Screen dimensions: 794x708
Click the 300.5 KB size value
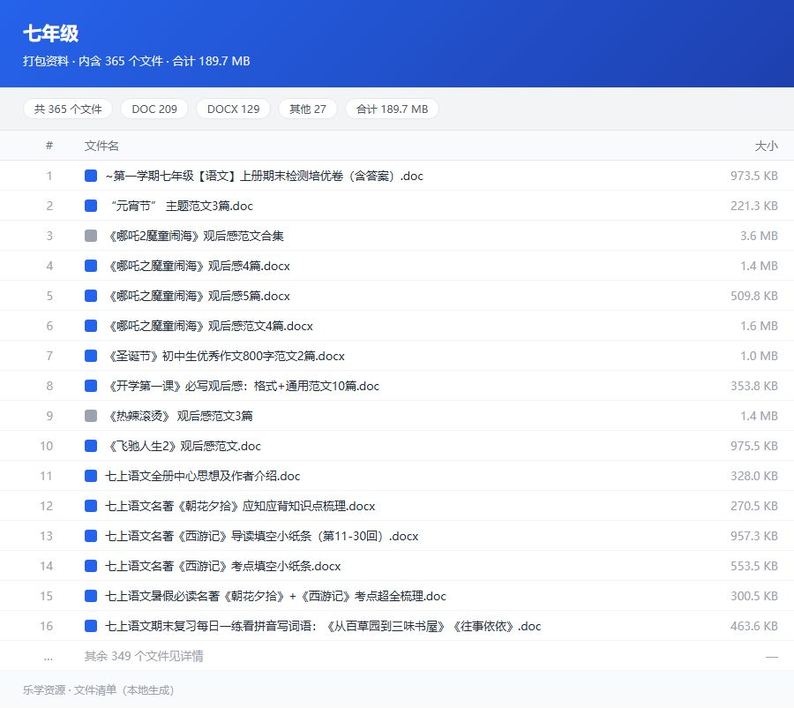[x=754, y=596]
